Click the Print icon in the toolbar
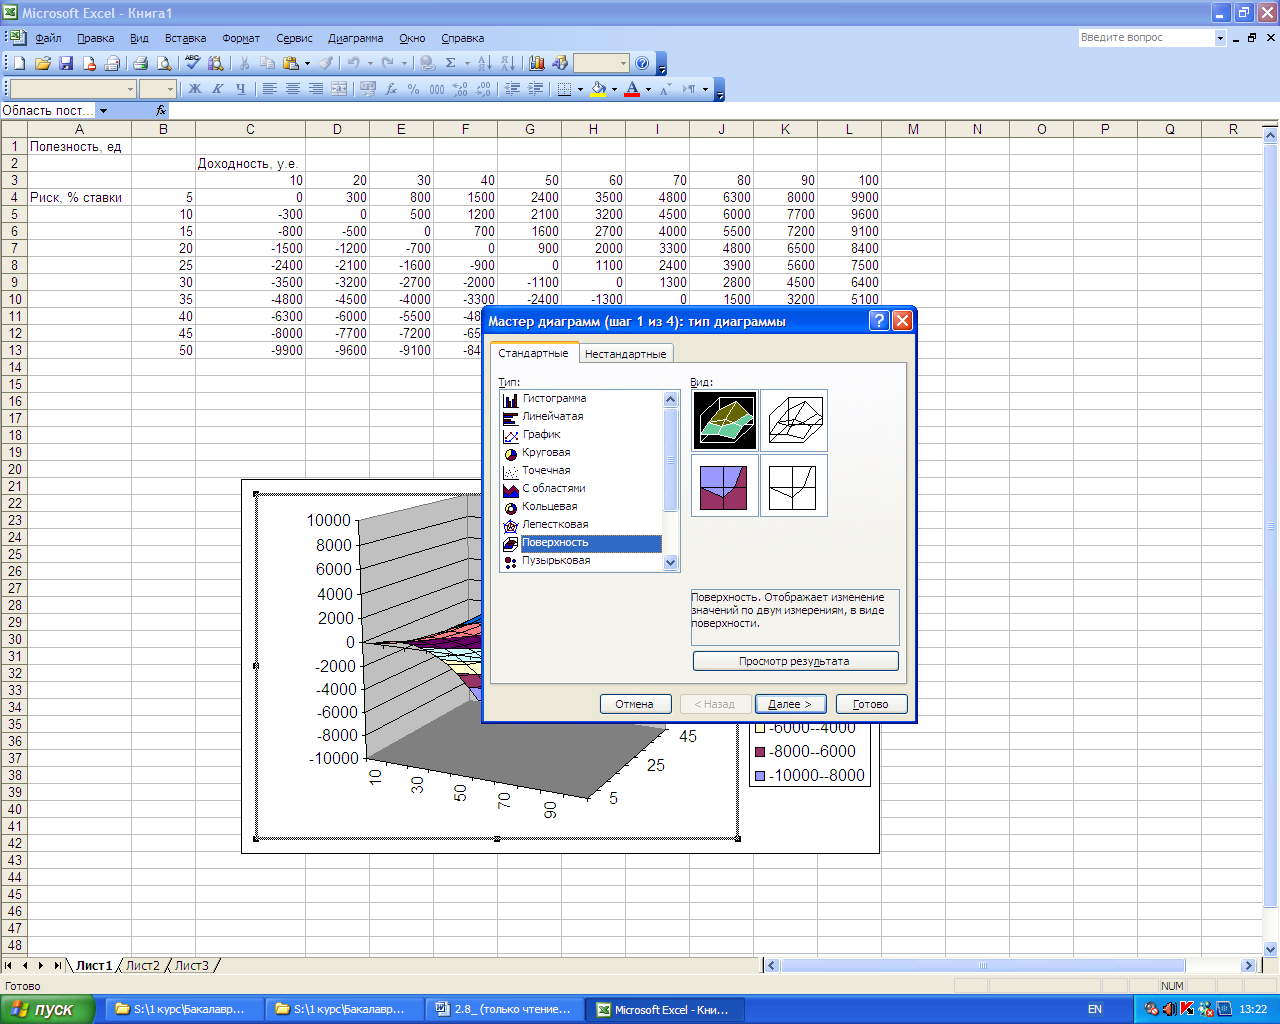This screenshot has width=1280, height=1024. [141, 63]
